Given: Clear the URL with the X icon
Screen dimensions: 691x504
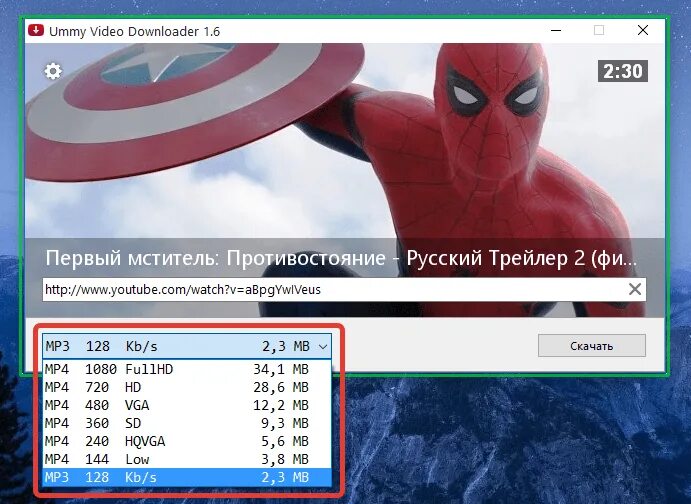Looking at the screenshot, I should pos(635,289).
